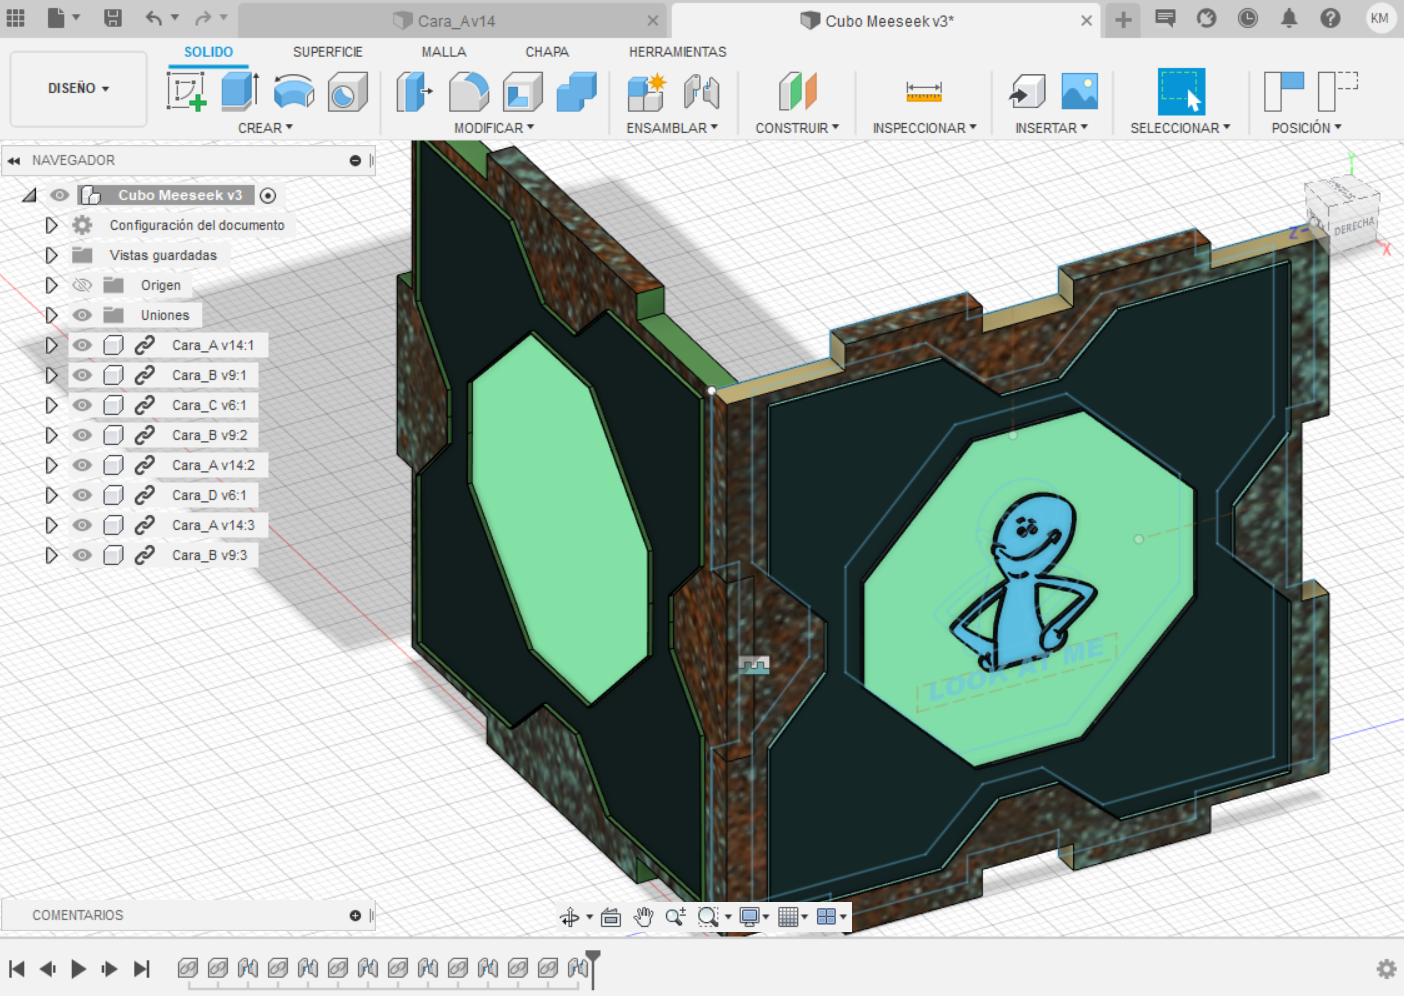Play the timeline
The height and width of the screenshot is (996, 1404).
[x=78, y=968]
